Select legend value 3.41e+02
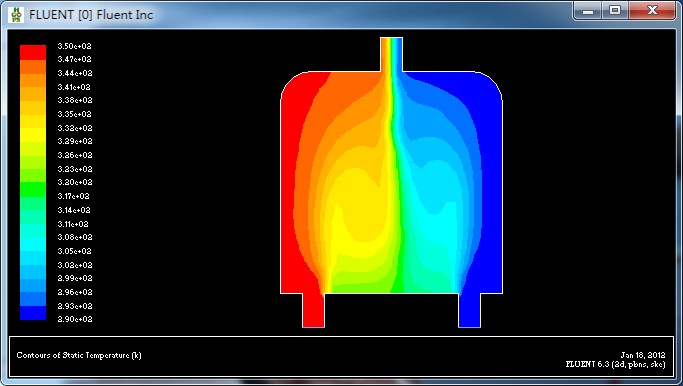Image resolution: width=683 pixels, height=386 pixels. click(x=74, y=87)
